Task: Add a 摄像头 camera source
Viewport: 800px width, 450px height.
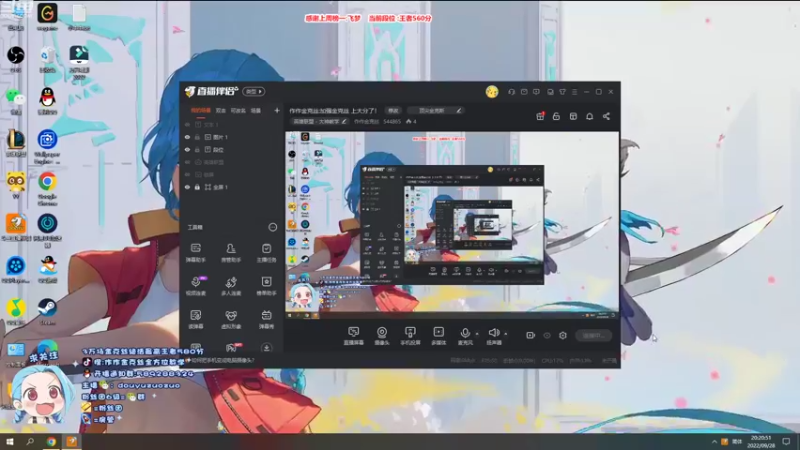Action: [382, 336]
